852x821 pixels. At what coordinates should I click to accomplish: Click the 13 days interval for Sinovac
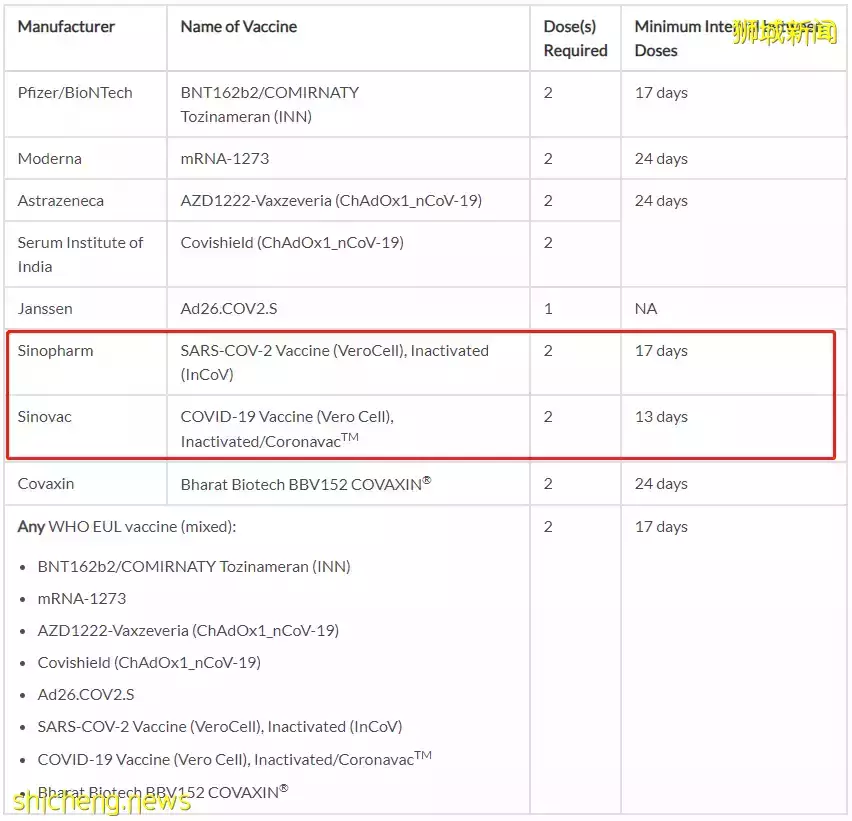click(661, 417)
